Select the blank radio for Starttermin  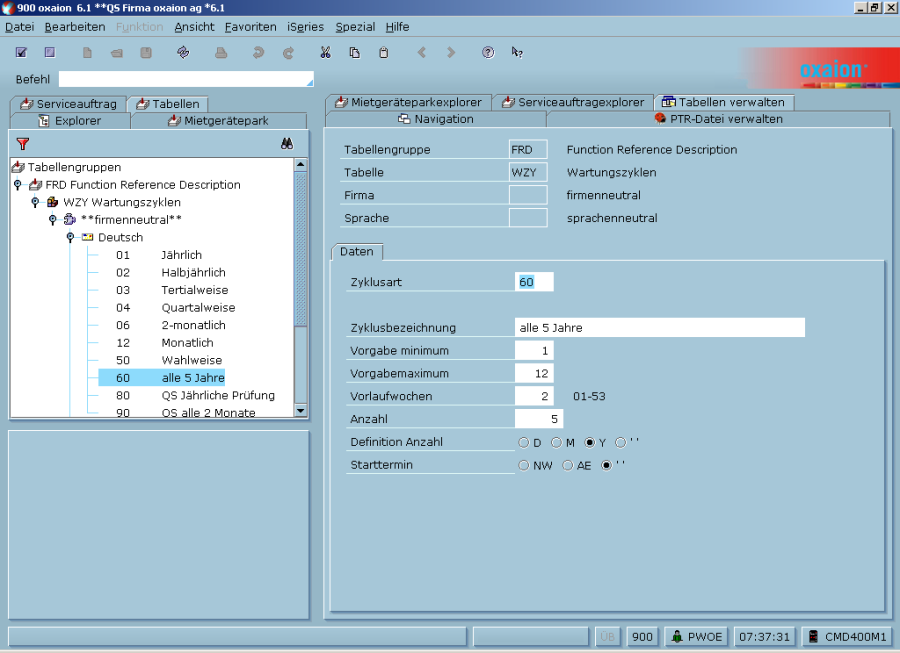(606, 465)
